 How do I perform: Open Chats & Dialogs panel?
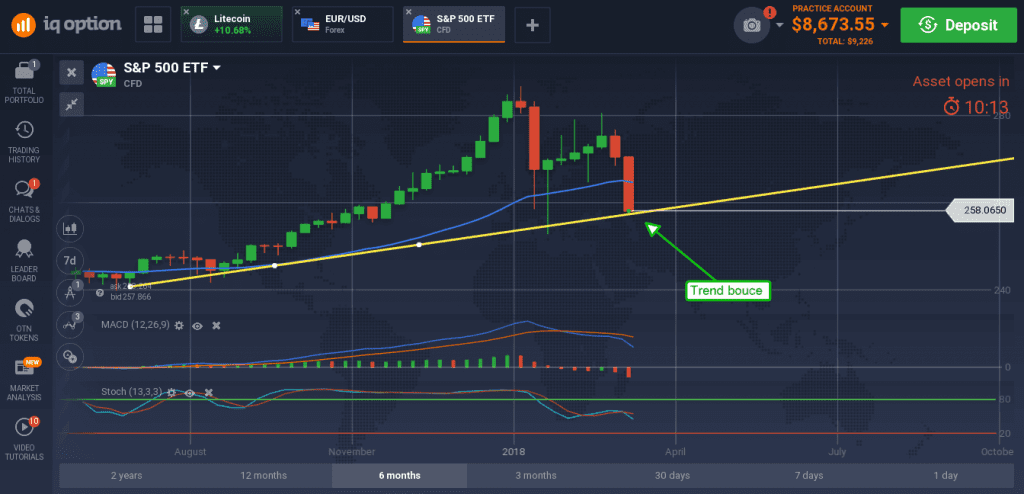(x=24, y=201)
